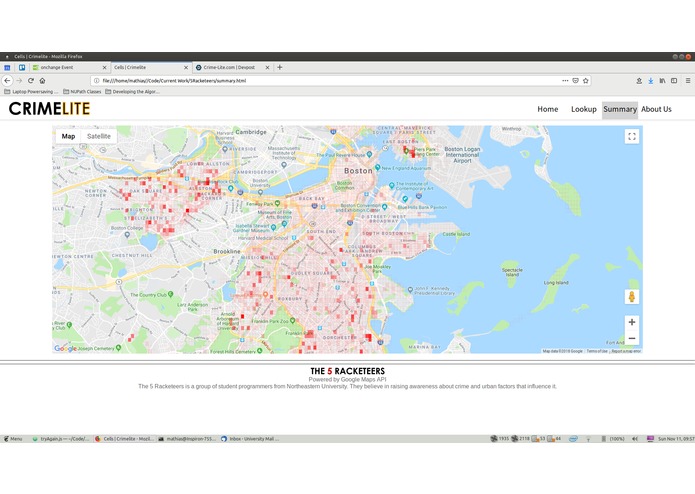
Task: Click the JFK Presidential Library marker
Action: click(x=410, y=289)
